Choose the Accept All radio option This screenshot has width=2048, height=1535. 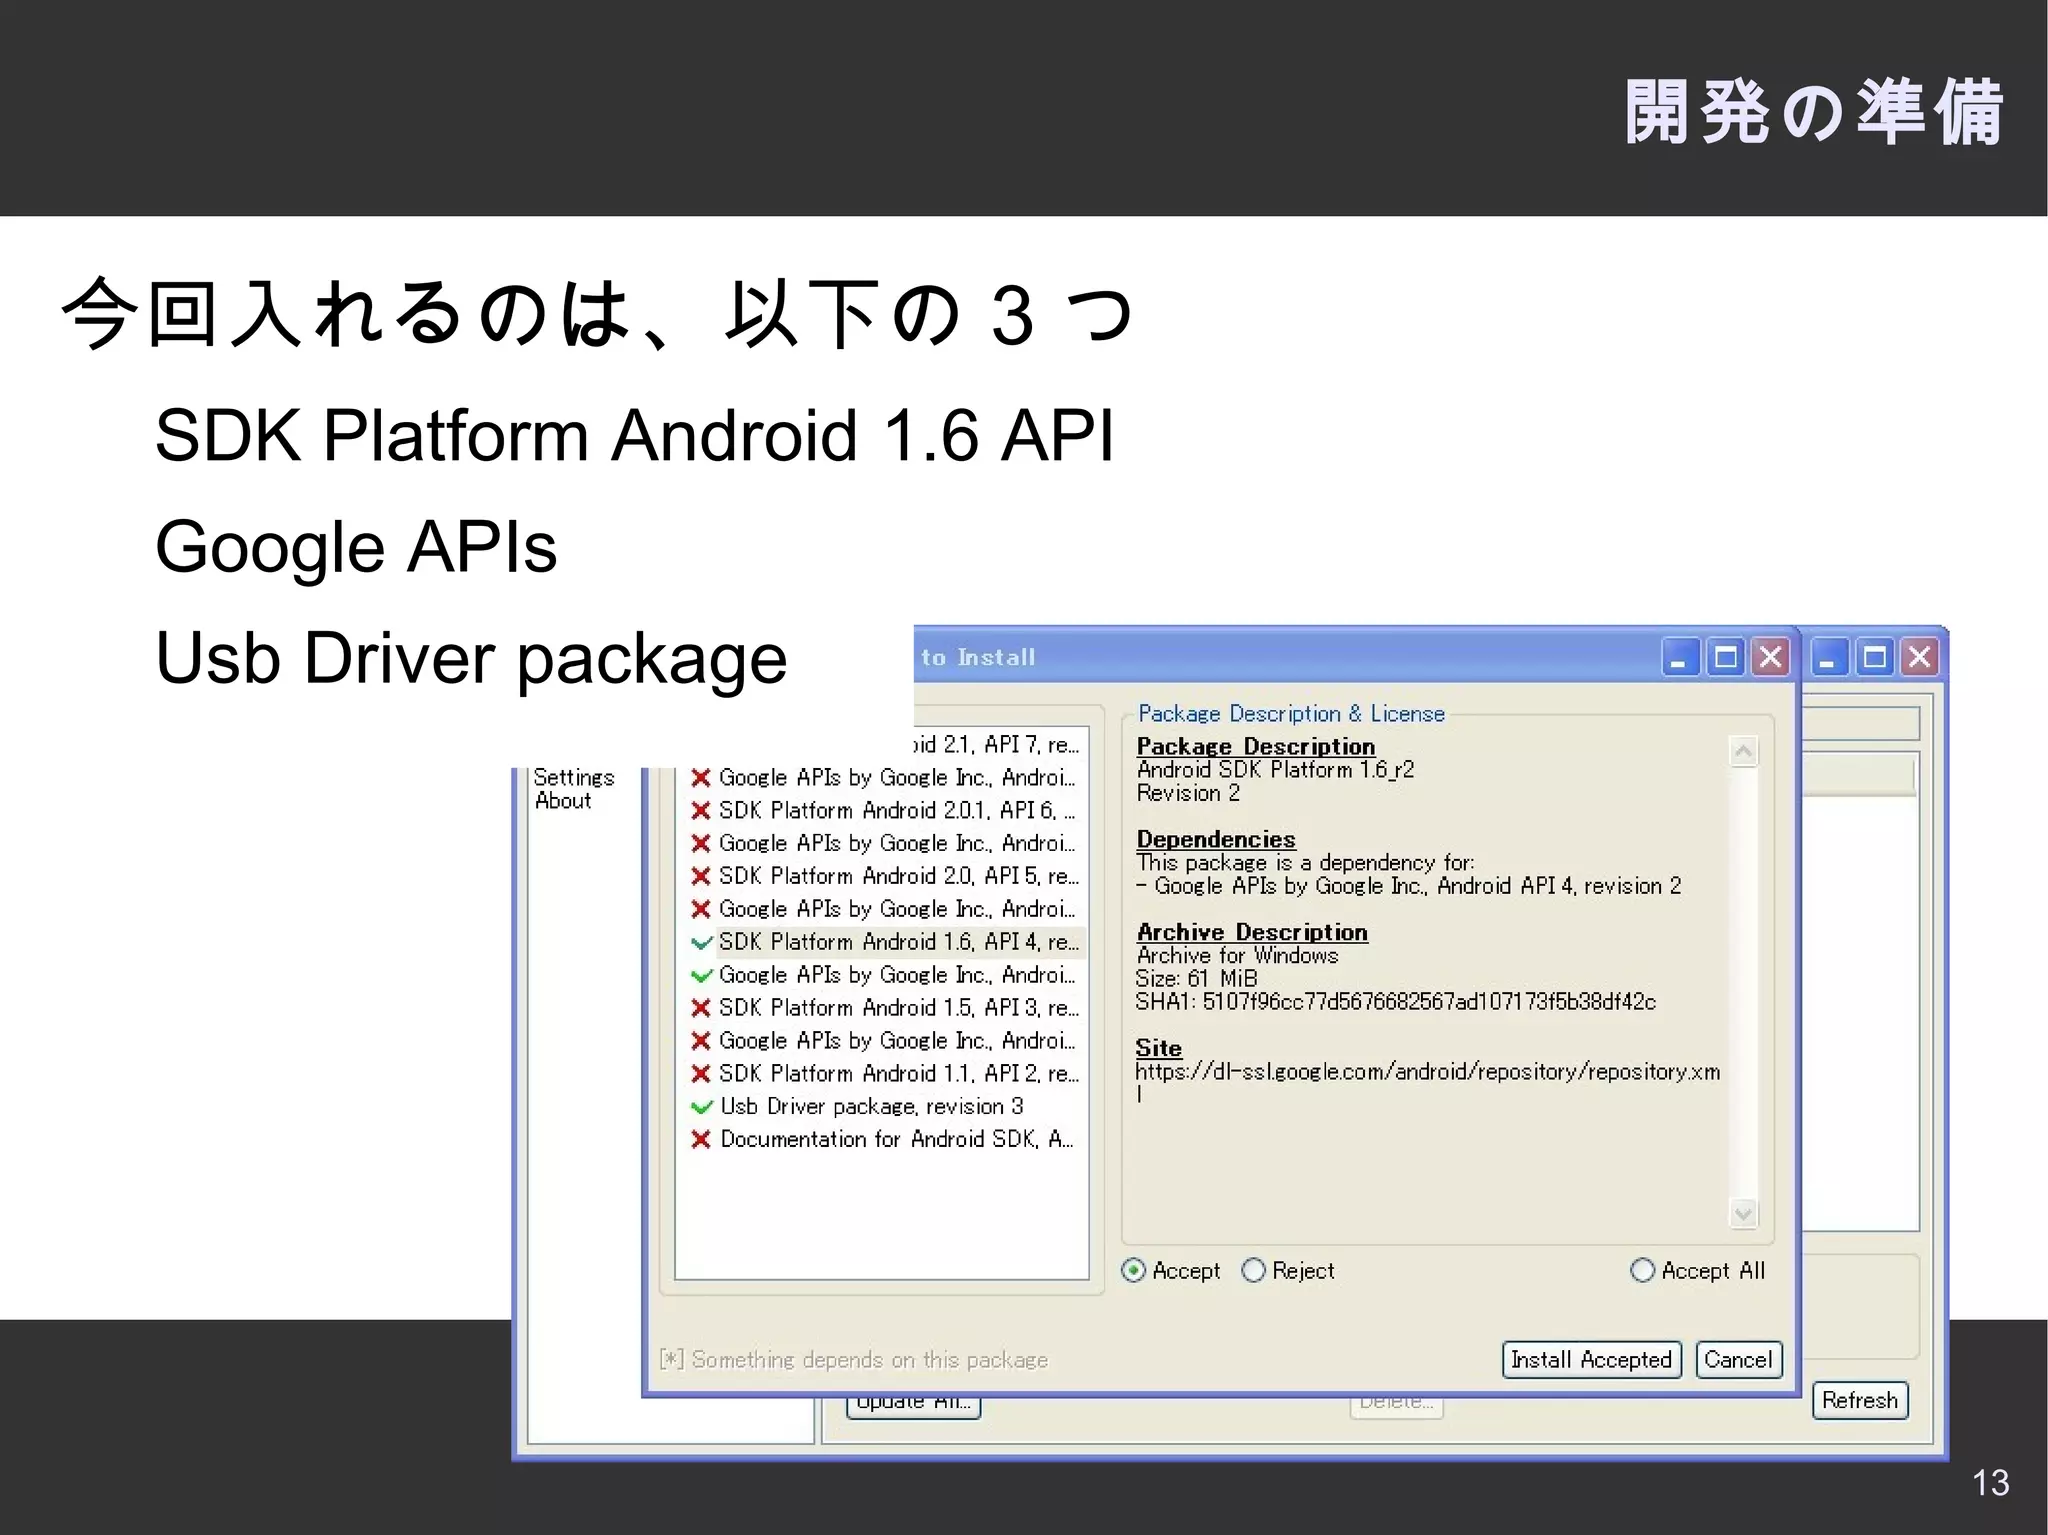(x=1642, y=1271)
